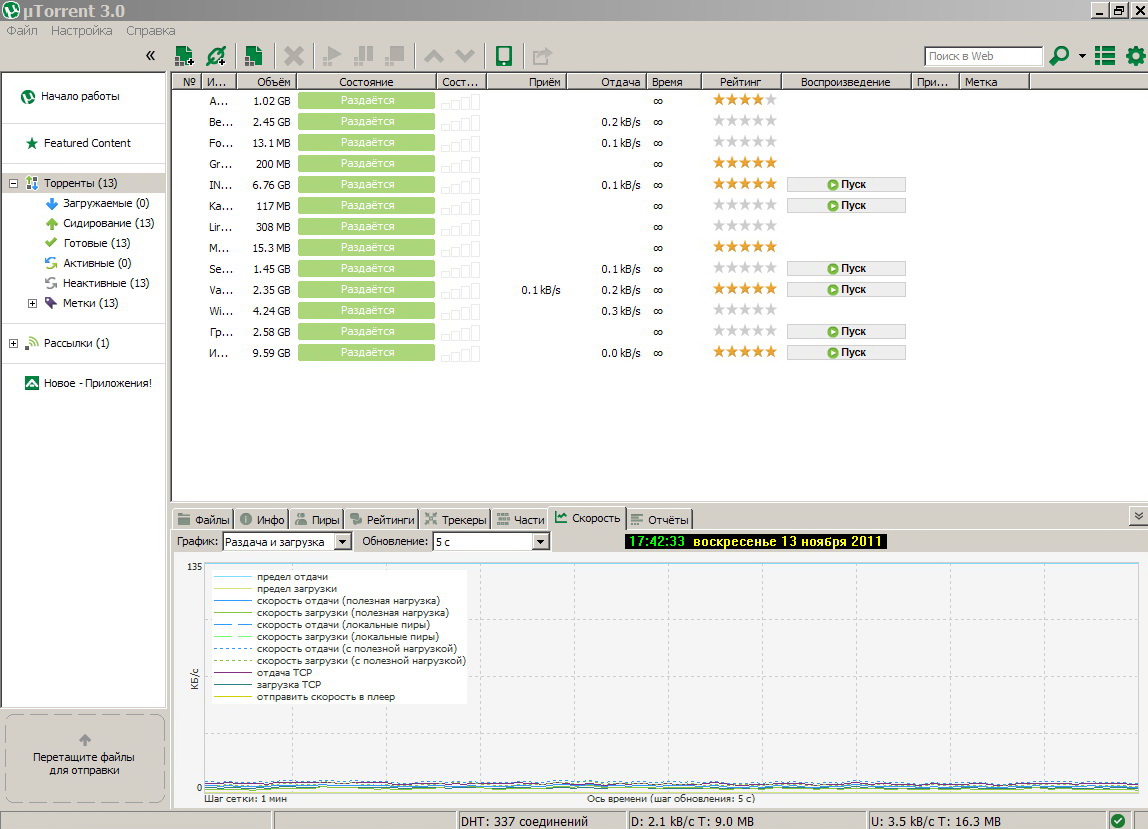Select Сидирование (13) category

tap(108, 223)
